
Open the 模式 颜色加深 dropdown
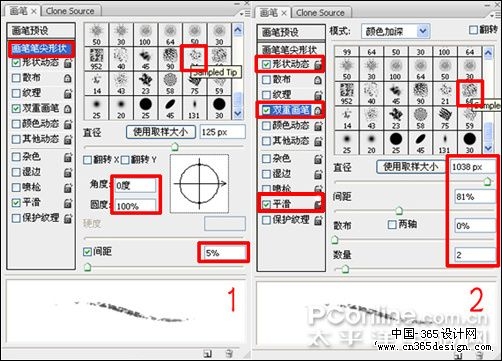coord(395,31)
